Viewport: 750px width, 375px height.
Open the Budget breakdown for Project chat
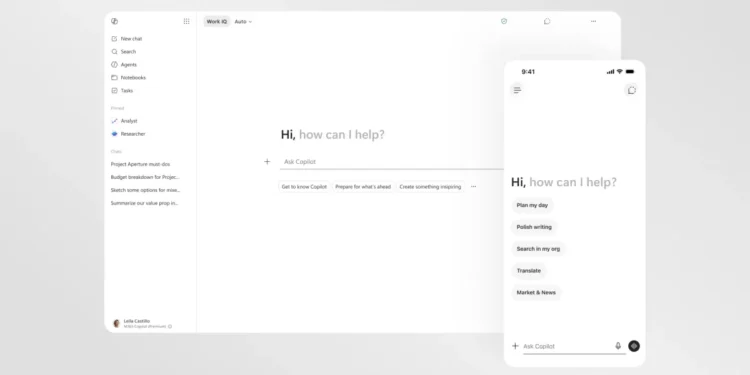[x=145, y=177]
